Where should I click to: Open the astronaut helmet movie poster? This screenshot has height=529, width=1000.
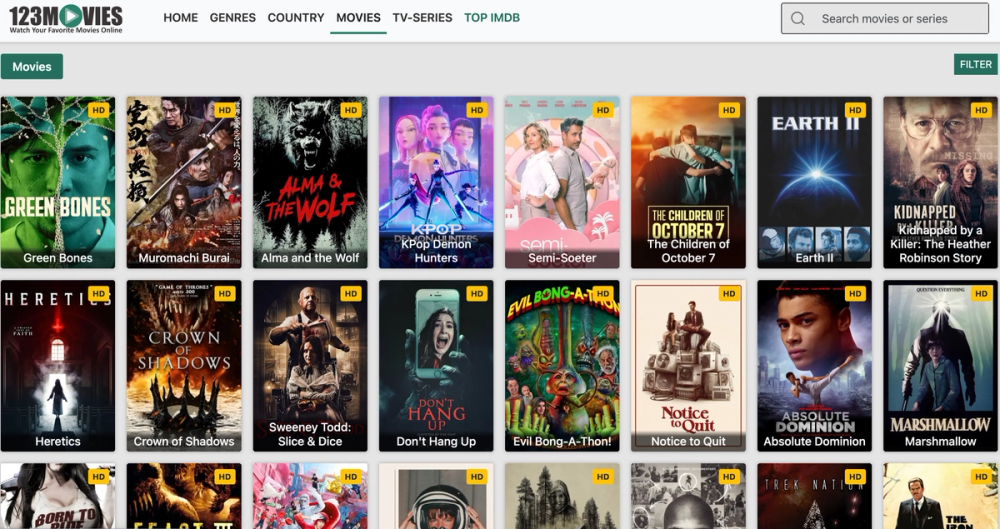pyautogui.click(x=436, y=496)
